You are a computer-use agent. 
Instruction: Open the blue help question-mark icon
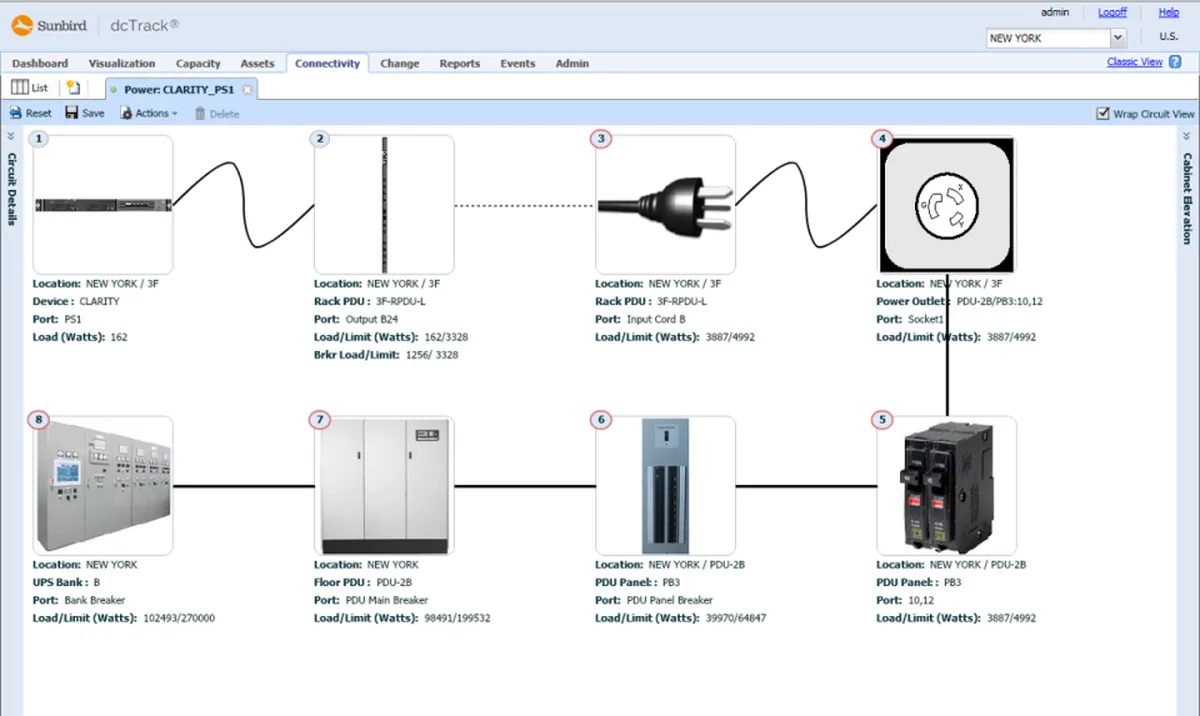pos(1175,62)
